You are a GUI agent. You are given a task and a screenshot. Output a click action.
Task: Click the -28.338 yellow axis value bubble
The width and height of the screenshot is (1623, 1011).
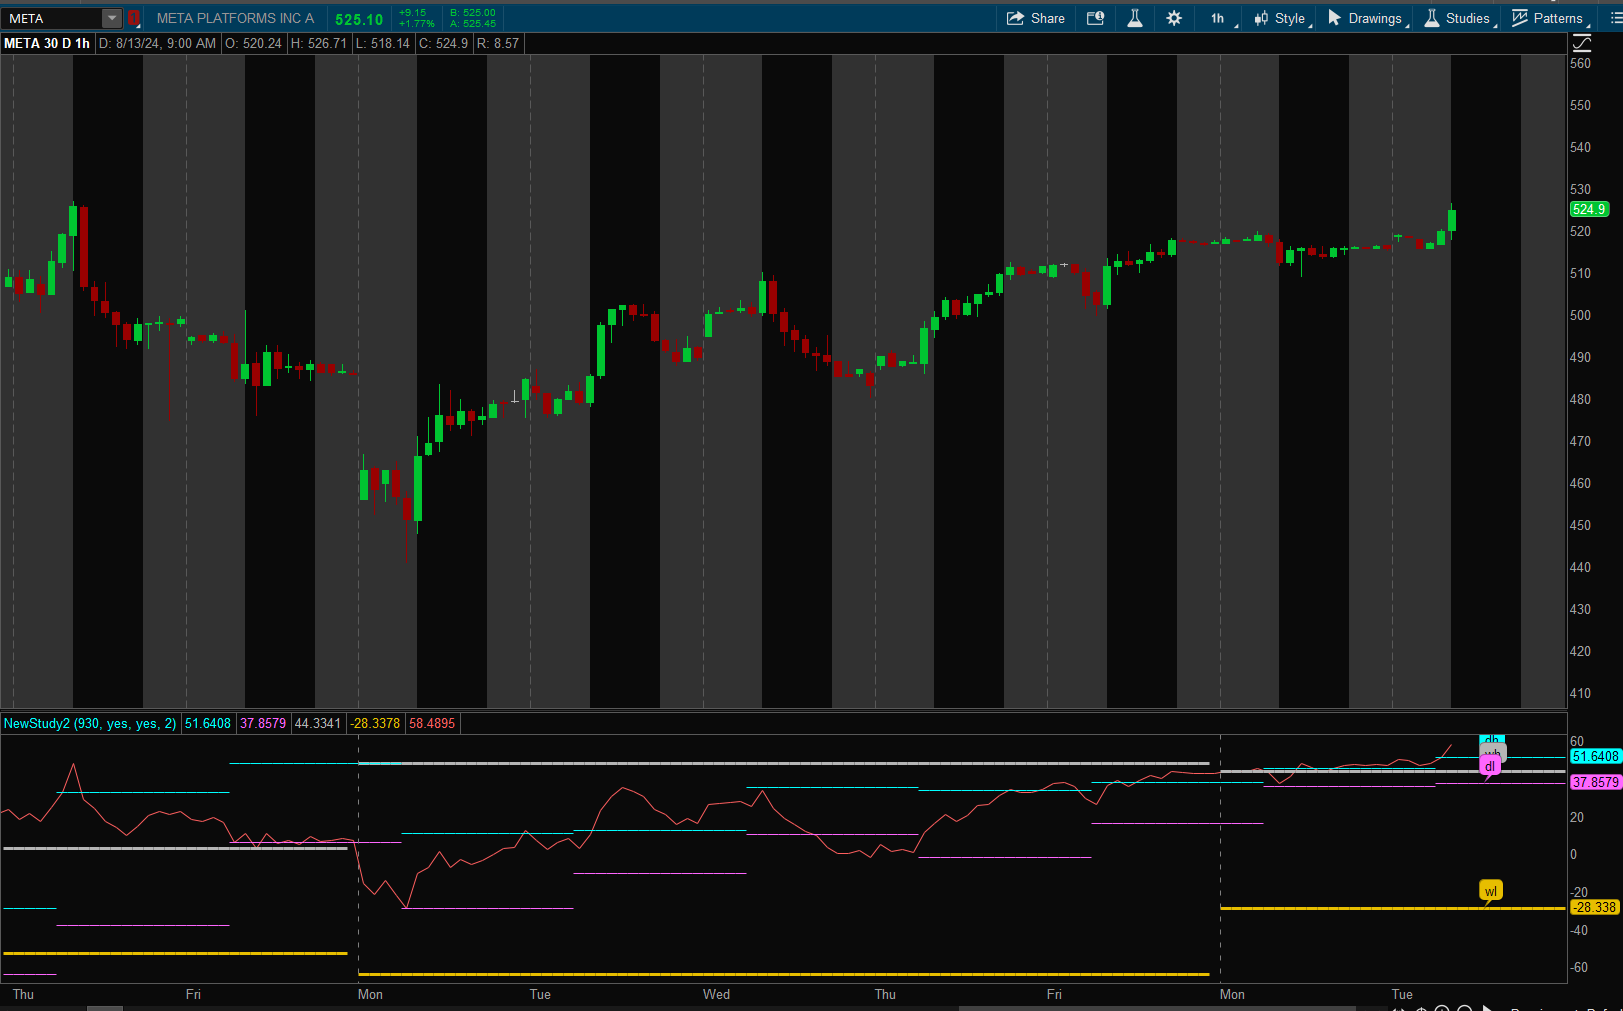click(x=1594, y=907)
